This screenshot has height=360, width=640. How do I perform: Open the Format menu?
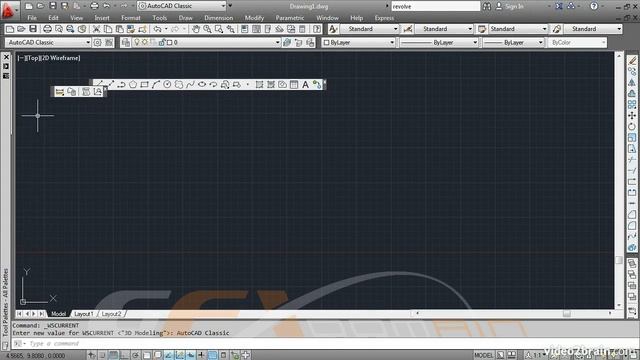click(x=131, y=18)
